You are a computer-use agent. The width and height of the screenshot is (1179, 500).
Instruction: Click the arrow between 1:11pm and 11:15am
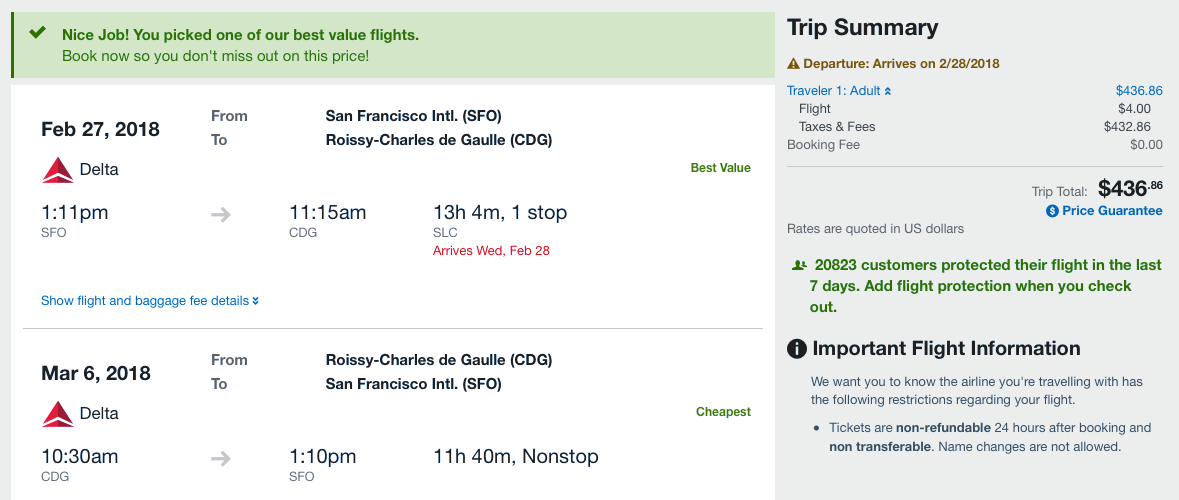coord(222,214)
